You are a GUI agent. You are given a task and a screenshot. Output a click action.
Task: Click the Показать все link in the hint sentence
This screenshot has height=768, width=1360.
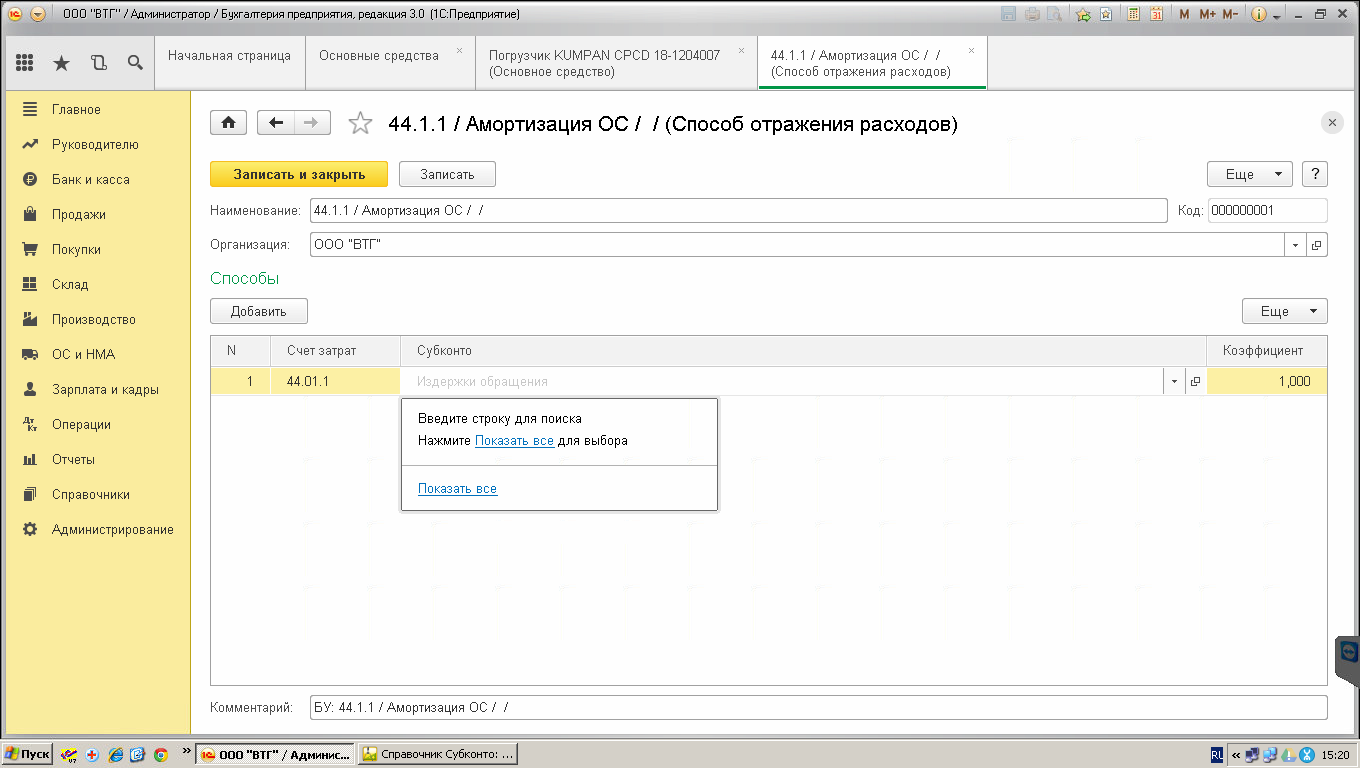click(514, 440)
